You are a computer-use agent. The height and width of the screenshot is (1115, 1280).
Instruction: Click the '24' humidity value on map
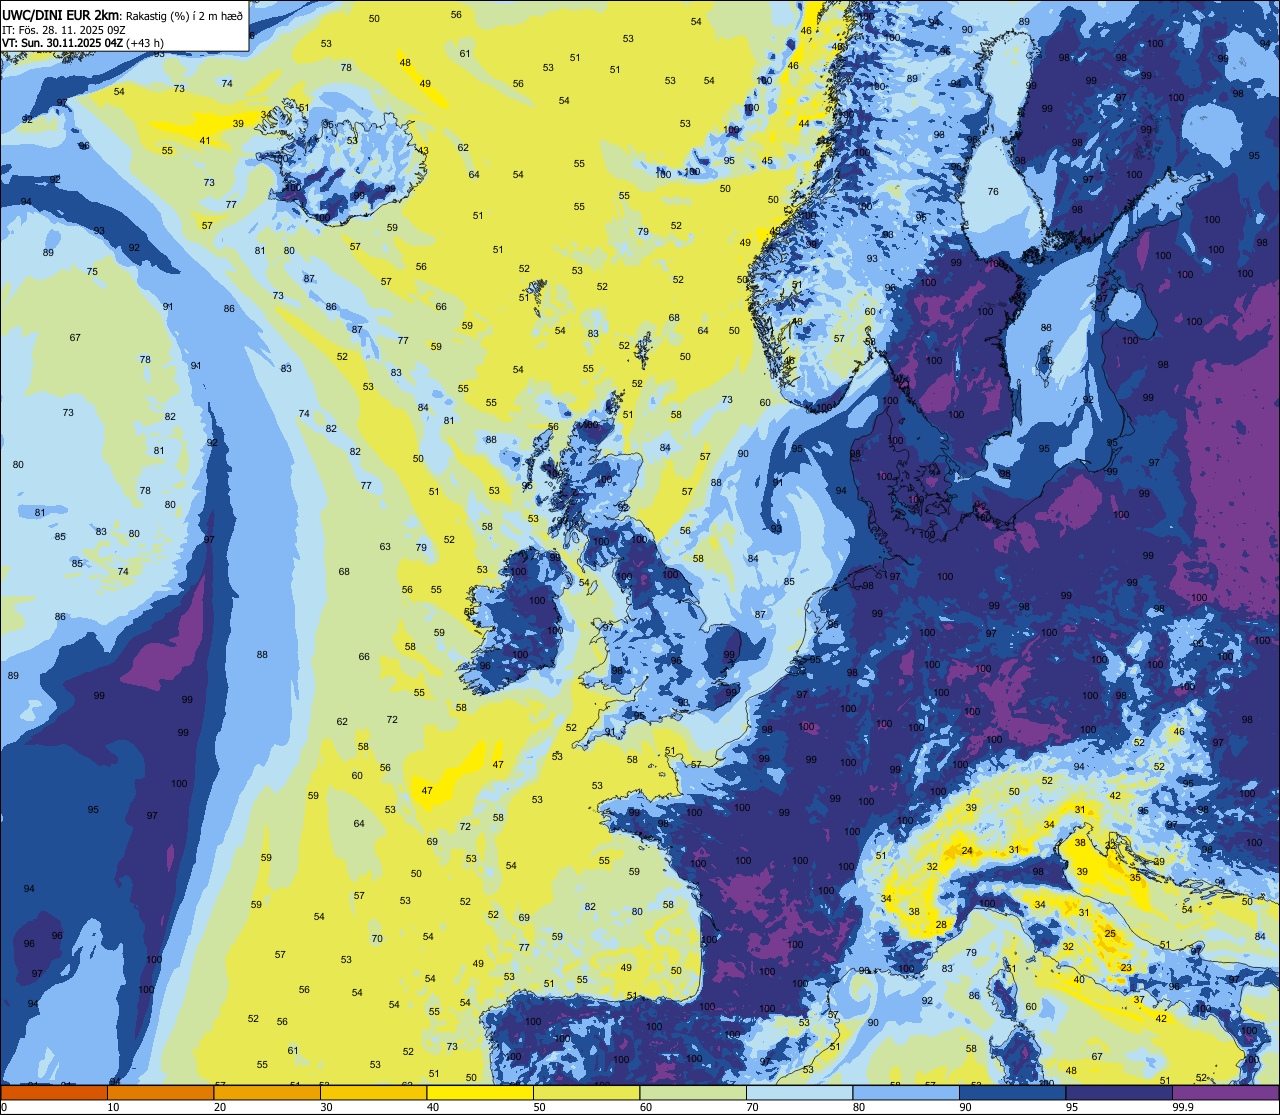pyautogui.click(x=967, y=851)
